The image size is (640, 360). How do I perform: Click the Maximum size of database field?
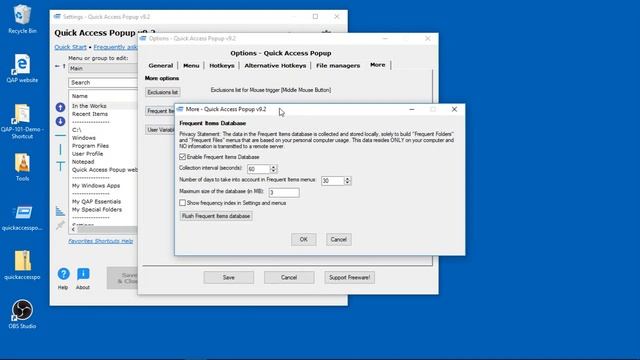tap(284, 192)
